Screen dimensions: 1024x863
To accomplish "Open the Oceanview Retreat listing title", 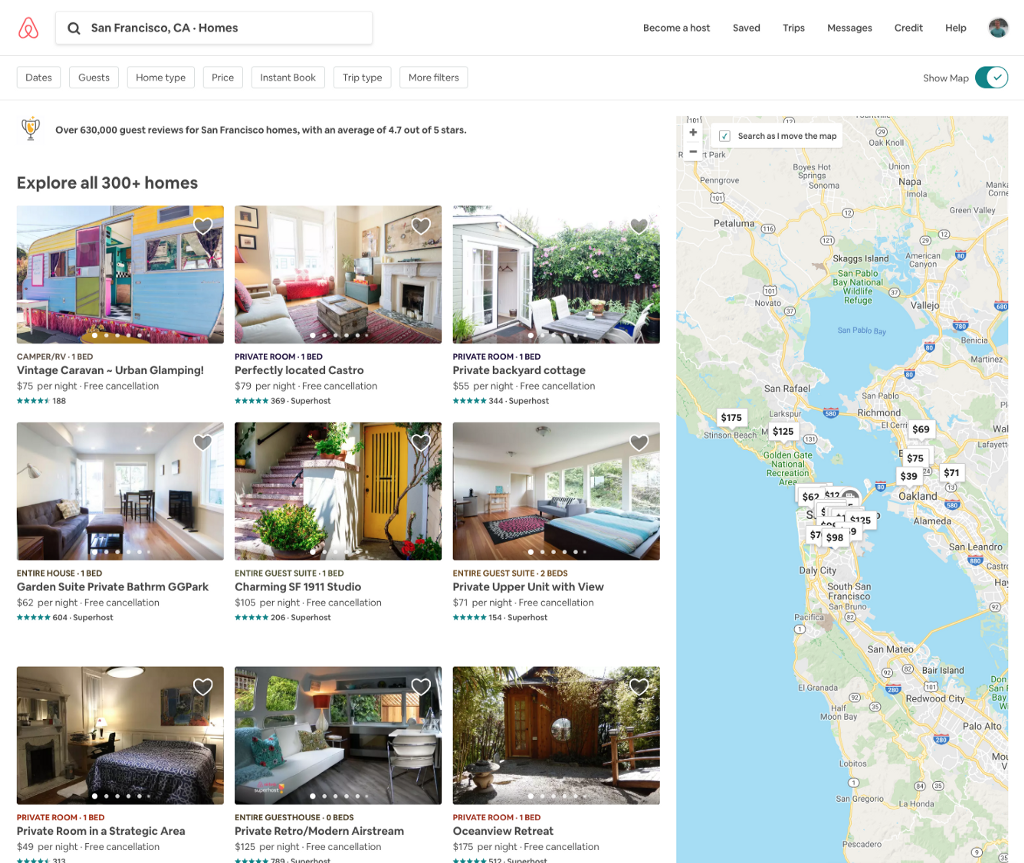I will pyautogui.click(x=503, y=831).
